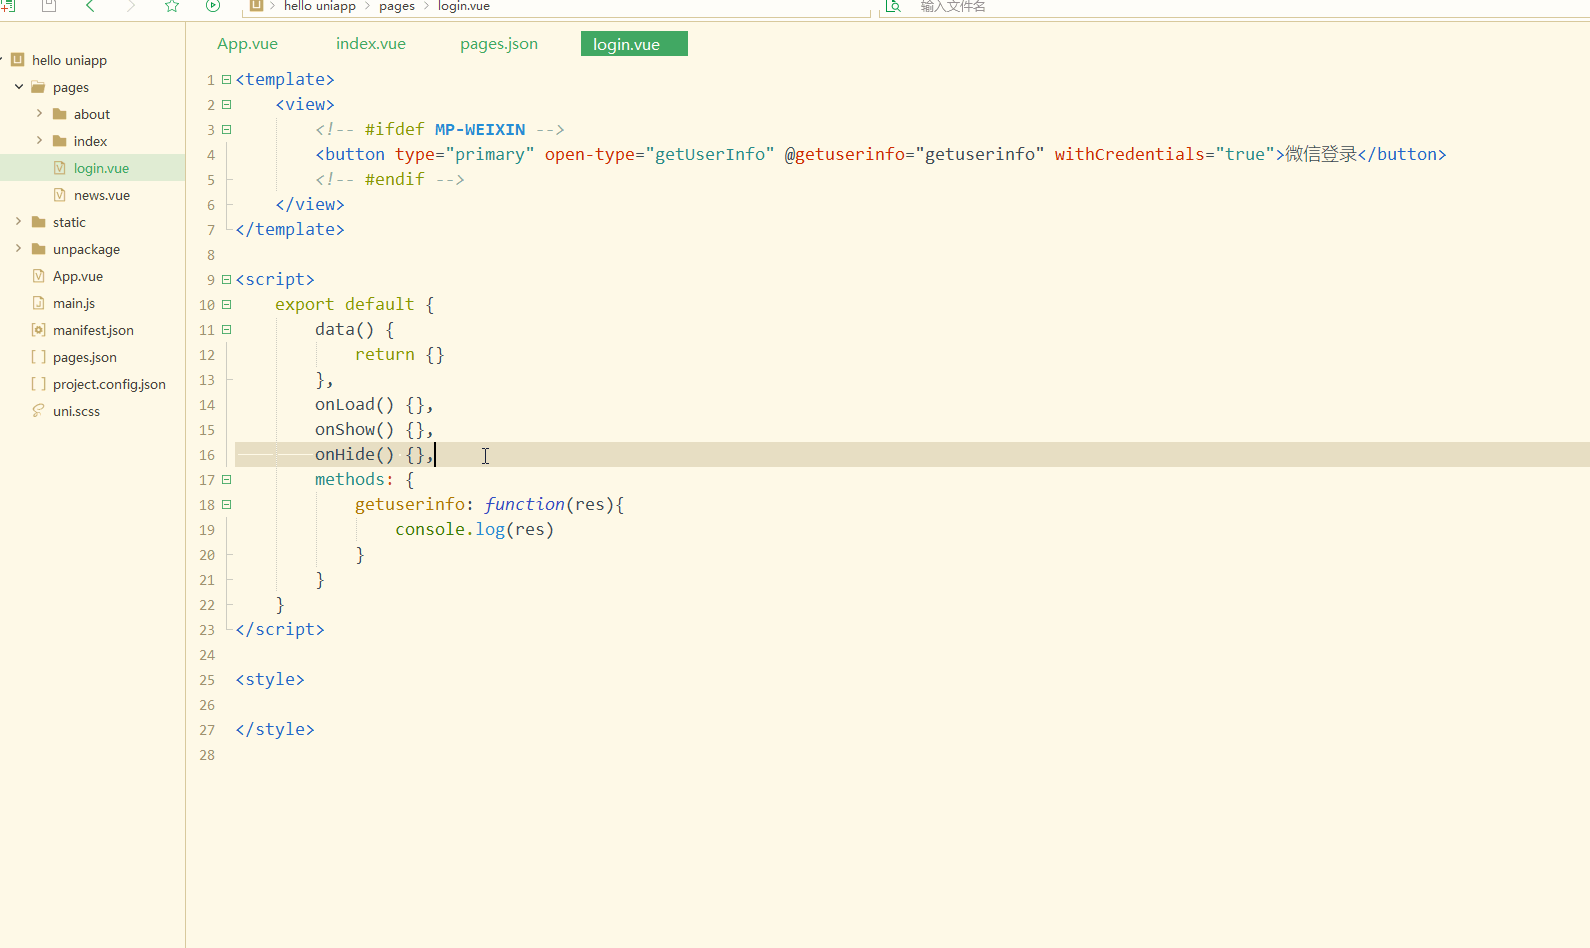This screenshot has width=1590, height=948.
Task: Click the pages.json brackets file icon
Action: pos(38,357)
